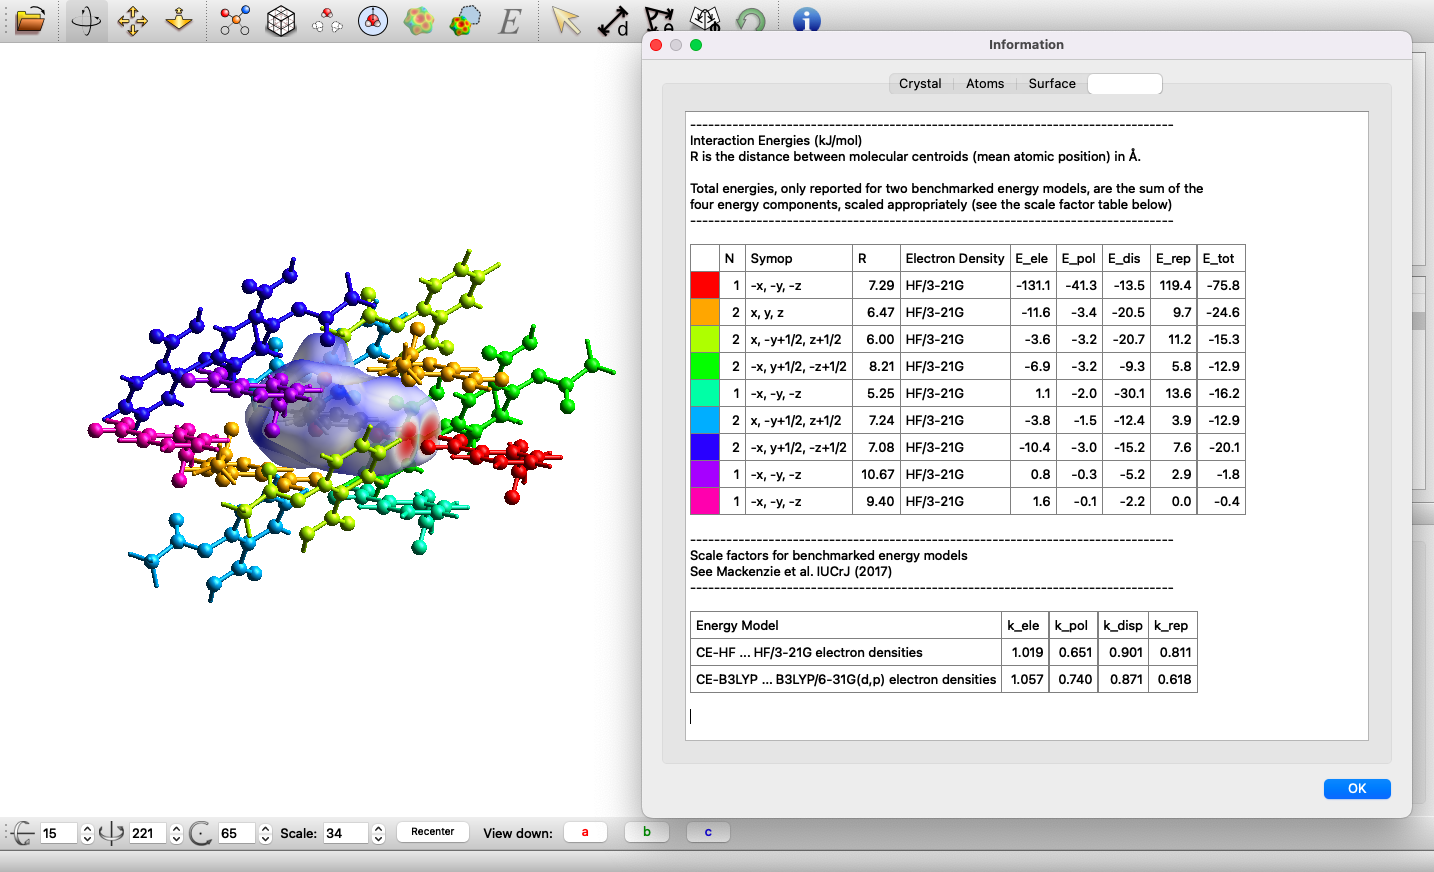
Task: Click the ball-and-stick bonding icon
Action: tap(234, 20)
